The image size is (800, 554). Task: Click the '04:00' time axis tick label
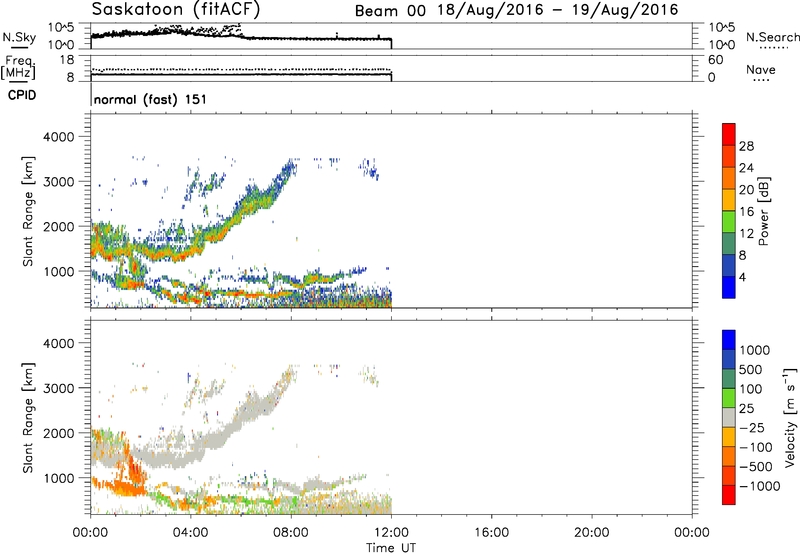tap(190, 533)
